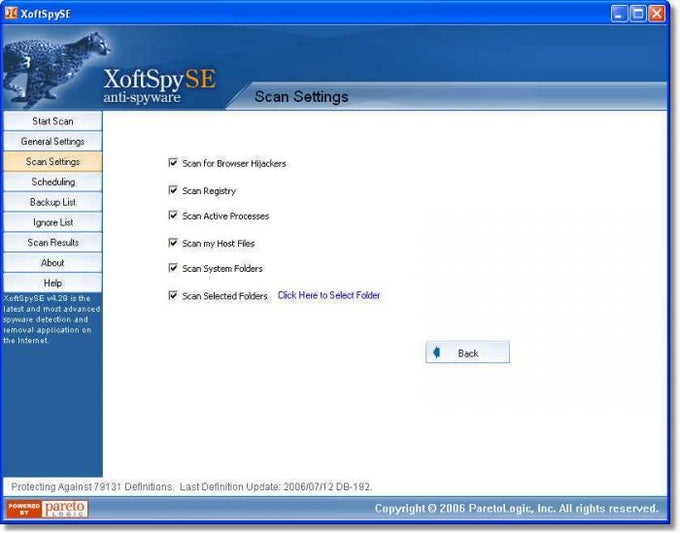Screen dimensions: 680x534
Task: Open the Ignore List
Action: [53, 223]
